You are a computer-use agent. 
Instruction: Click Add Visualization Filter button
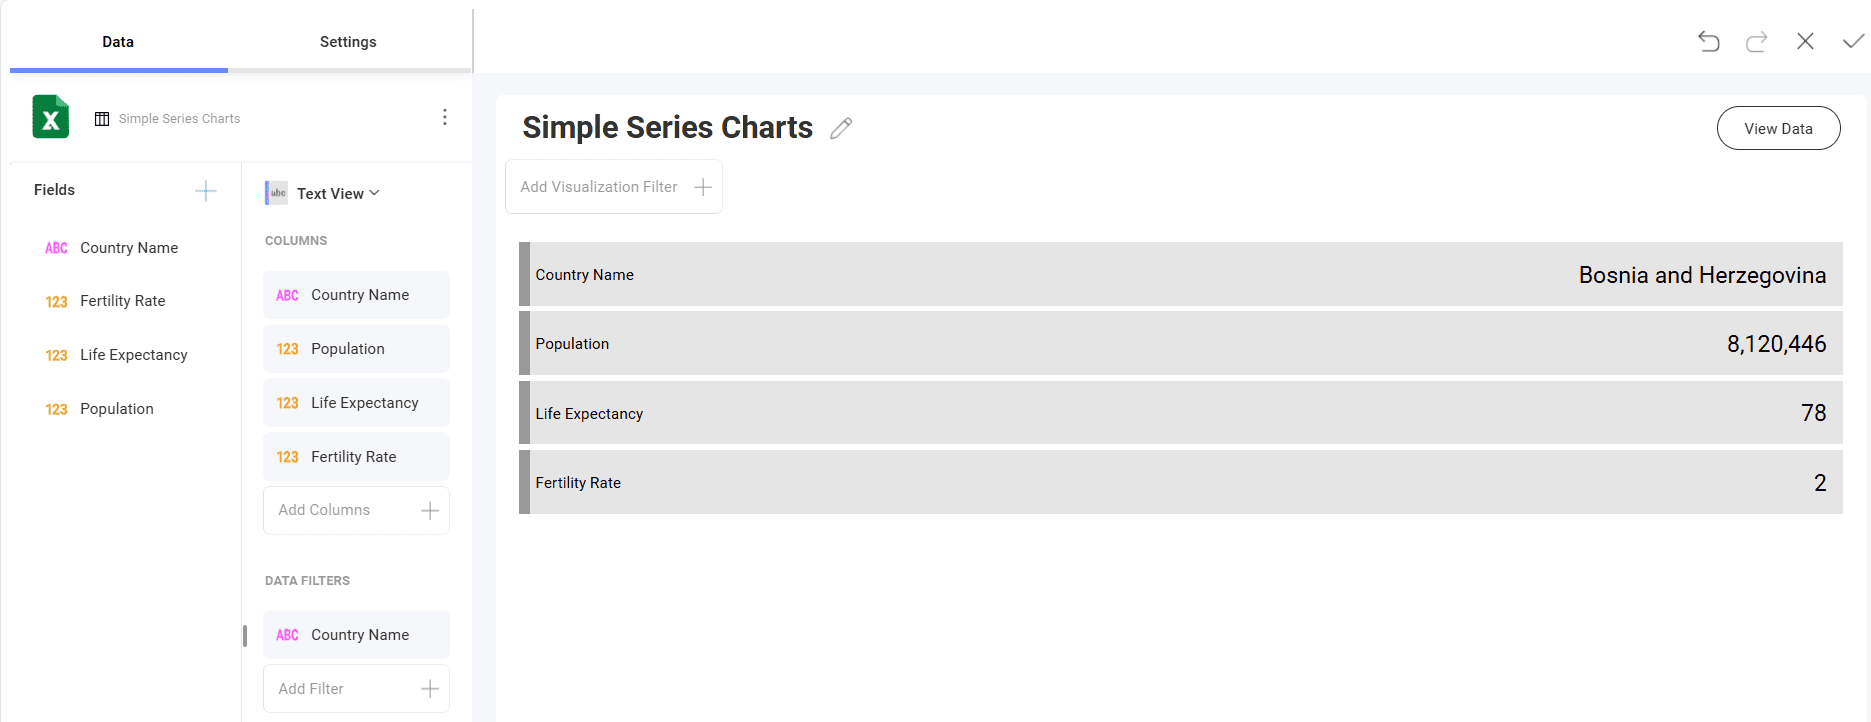coord(614,187)
